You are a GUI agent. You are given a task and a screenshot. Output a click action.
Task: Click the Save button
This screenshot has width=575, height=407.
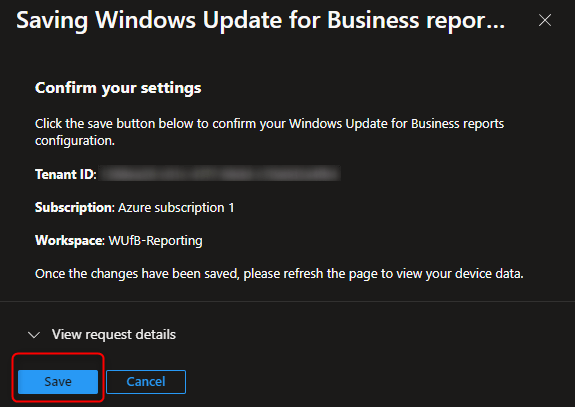pyautogui.click(x=58, y=382)
